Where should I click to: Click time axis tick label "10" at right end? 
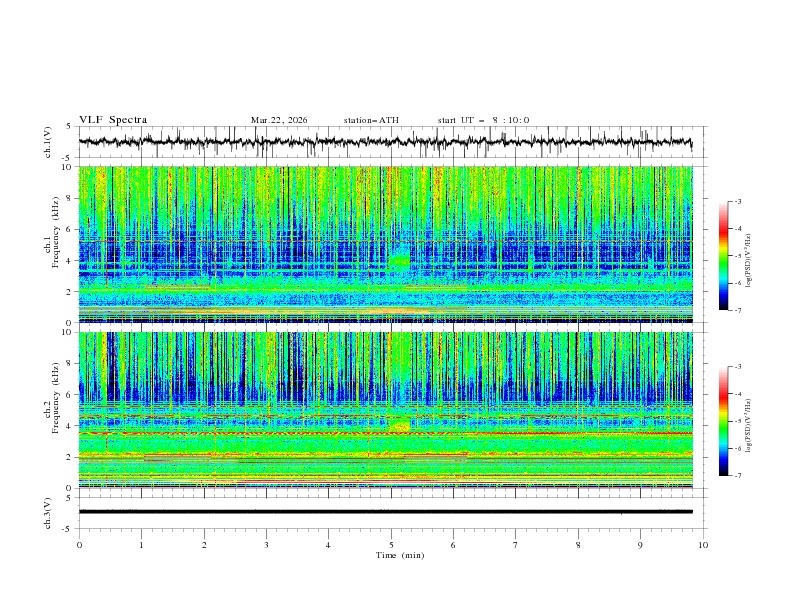[x=703, y=545]
